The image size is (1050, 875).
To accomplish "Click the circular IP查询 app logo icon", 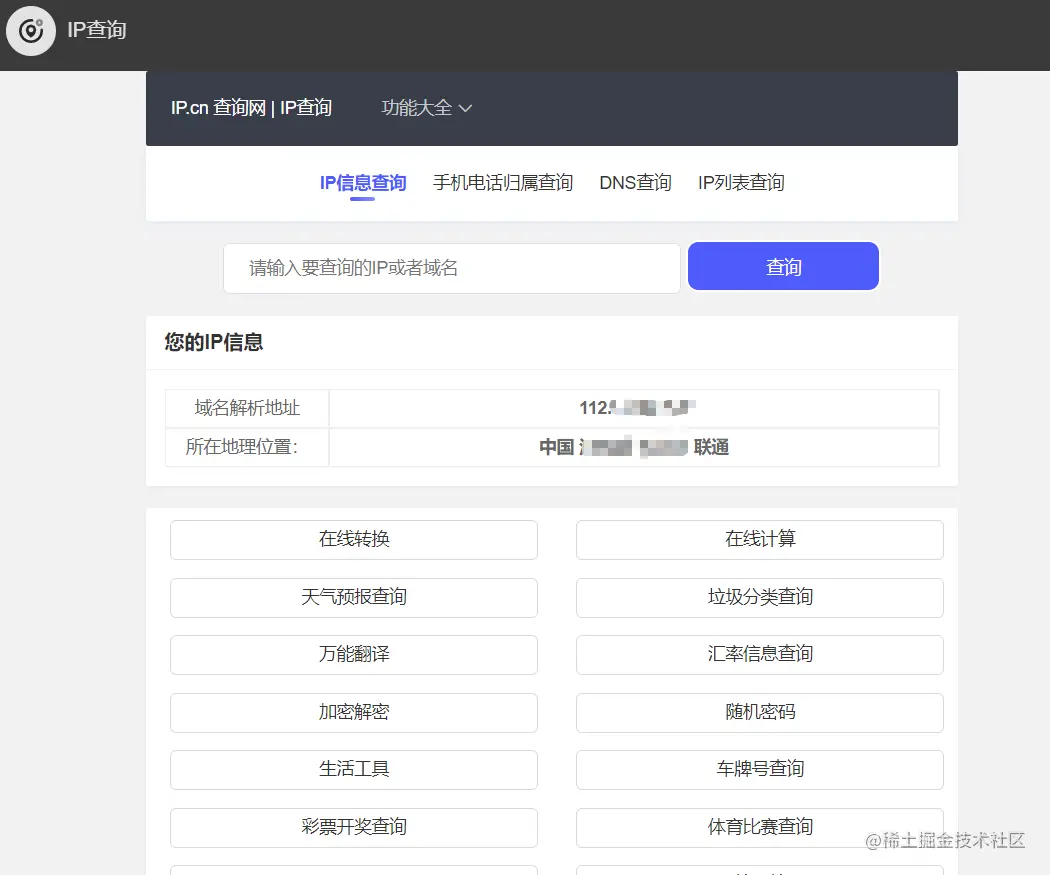I will 31,31.
